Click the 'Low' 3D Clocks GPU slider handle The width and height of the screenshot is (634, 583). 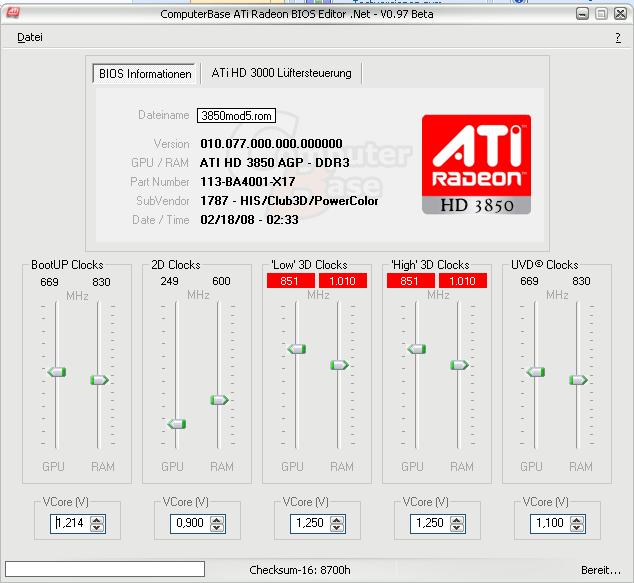297,349
